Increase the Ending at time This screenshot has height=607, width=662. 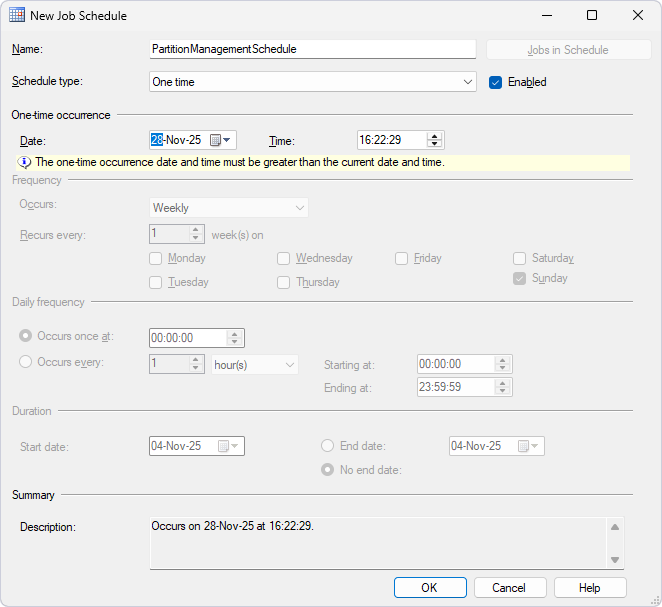coord(502,383)
